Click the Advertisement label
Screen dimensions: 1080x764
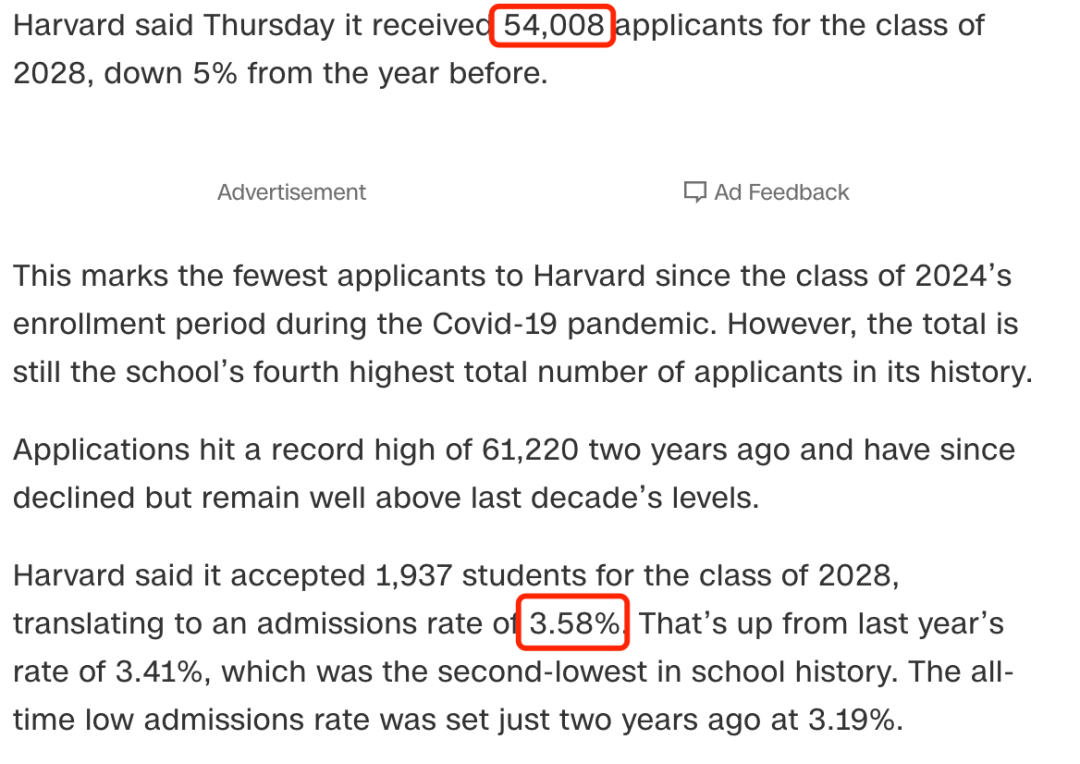(291, 192)
